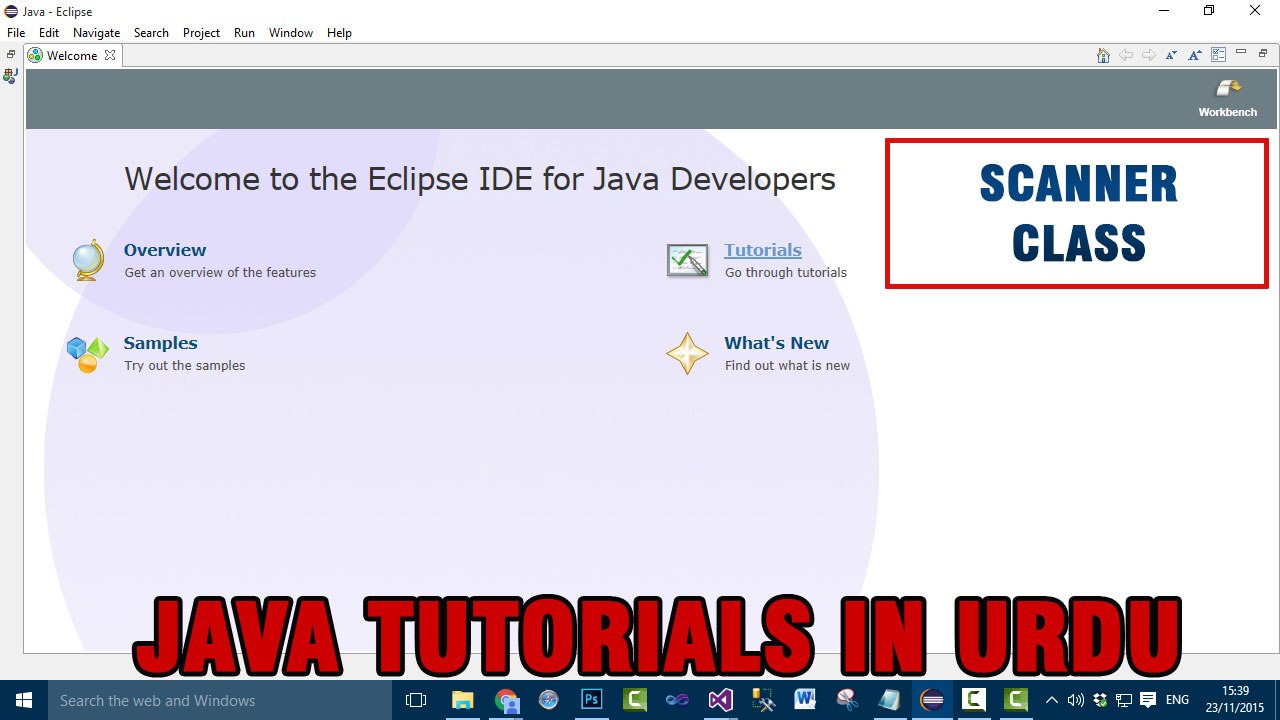Screen dimensions: 1280x720
Task: Open the Navigate menu
Action: (x=97, y=33)
